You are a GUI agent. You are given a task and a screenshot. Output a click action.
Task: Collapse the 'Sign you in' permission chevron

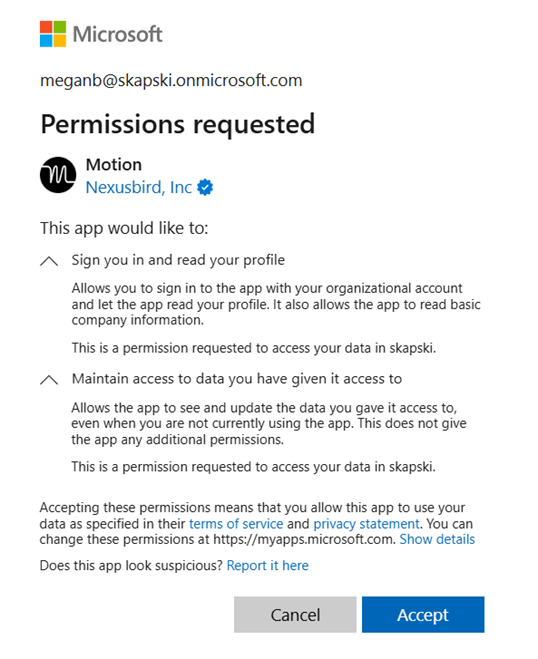(49, 261)
